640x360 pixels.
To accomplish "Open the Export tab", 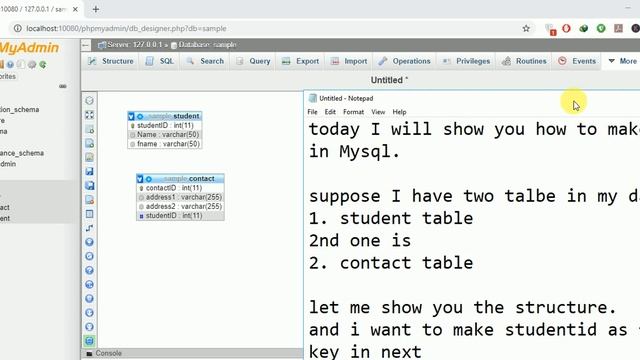I will click(x=300, y=61).
